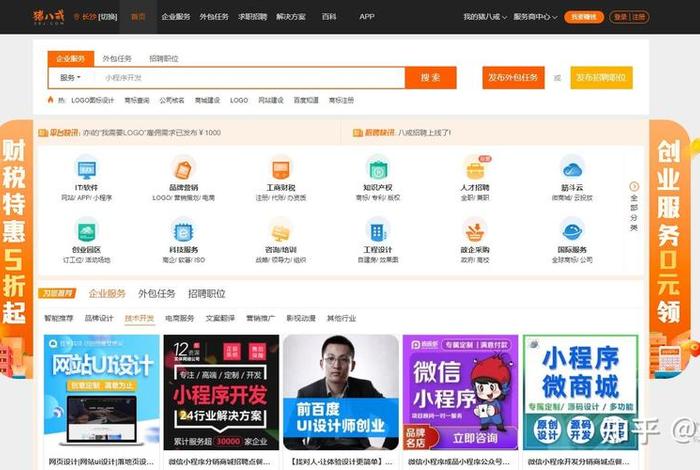Open the 服务 search type dropdown
Viewport: 700px width, 470px height.
click(x=71, y=78)
